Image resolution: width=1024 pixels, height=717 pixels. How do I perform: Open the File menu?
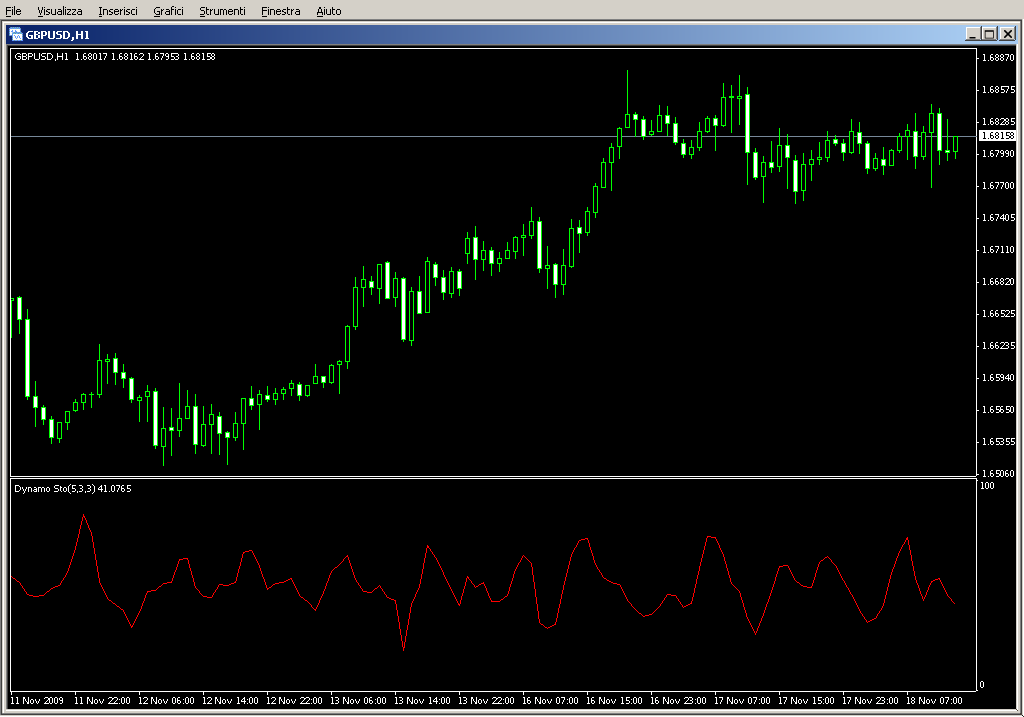point(13,11)
